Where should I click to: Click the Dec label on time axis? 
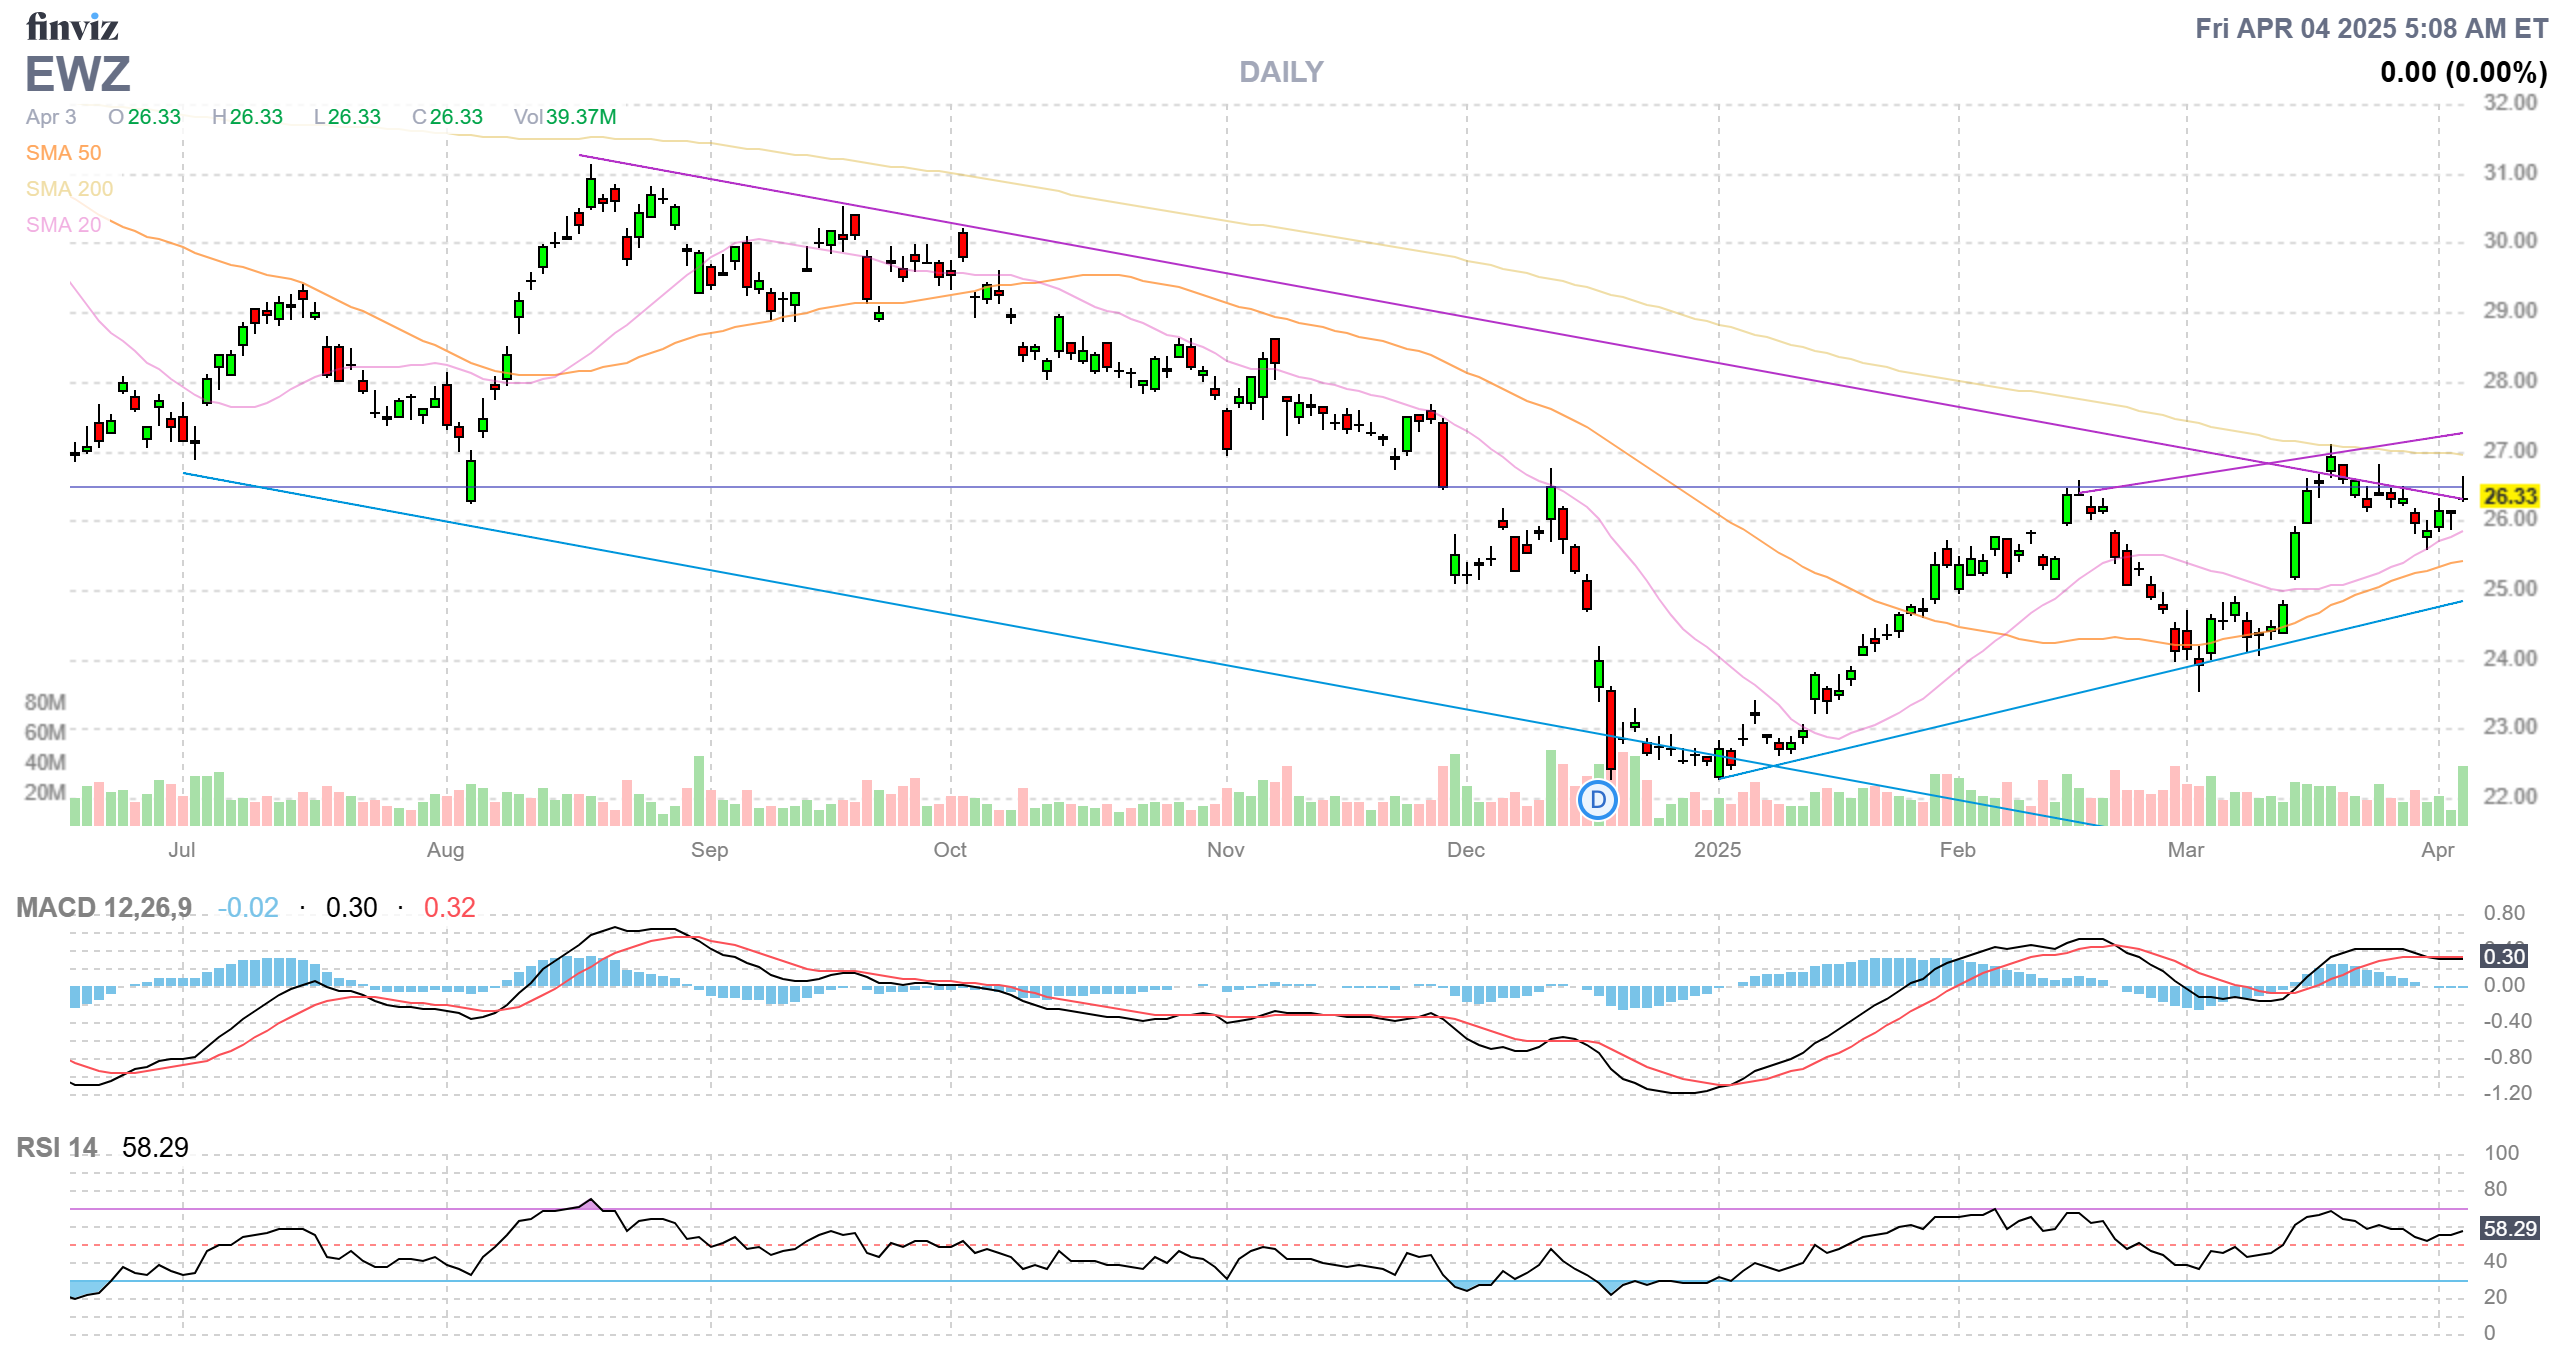[x=1465, y=850]
